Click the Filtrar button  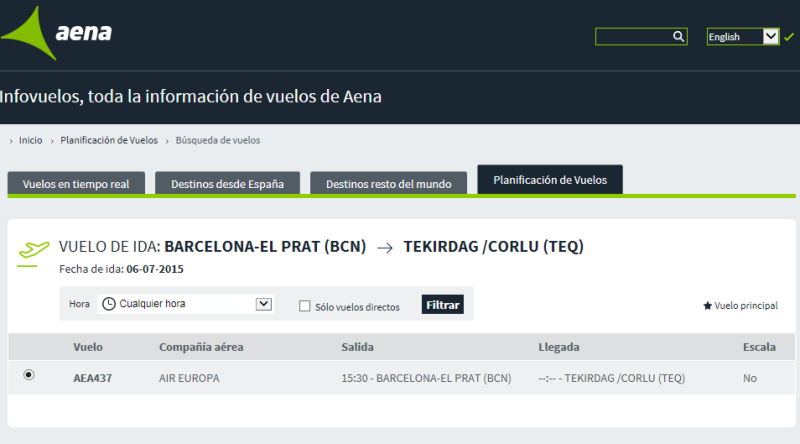pos(442,305)
